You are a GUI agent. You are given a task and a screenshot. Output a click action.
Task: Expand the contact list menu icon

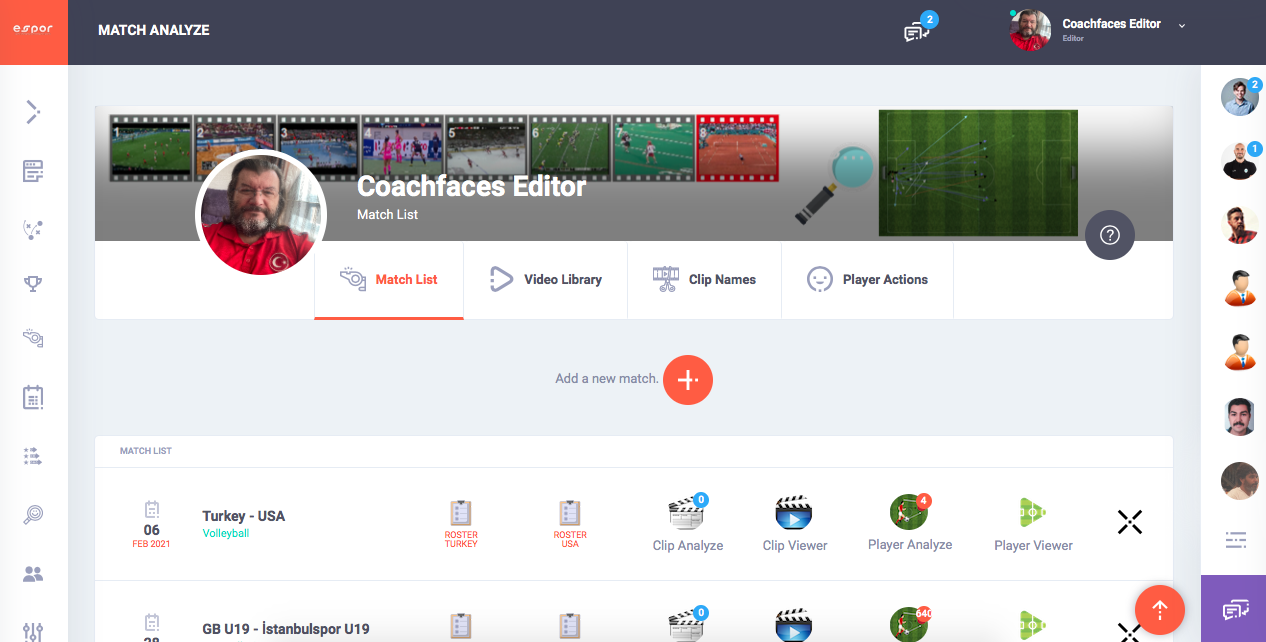pyautogui.click(x=1236, y=540)
